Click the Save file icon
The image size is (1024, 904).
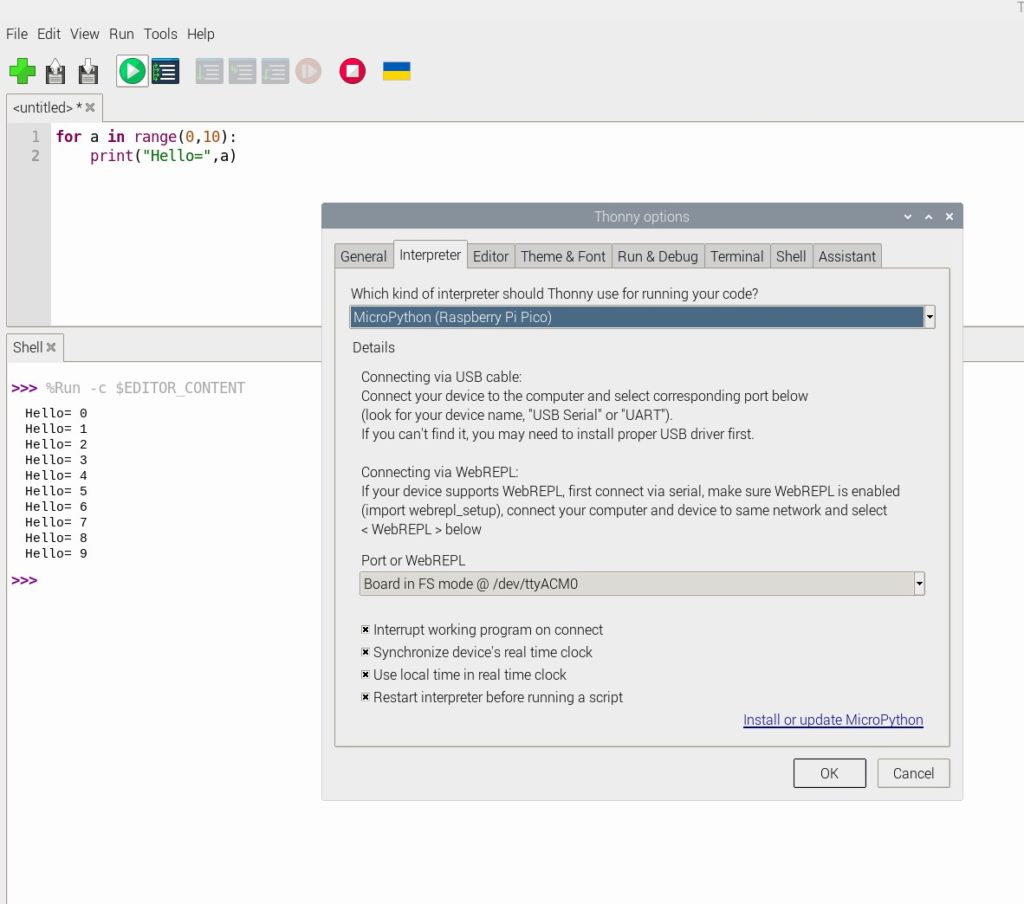(x=88, y=71)
